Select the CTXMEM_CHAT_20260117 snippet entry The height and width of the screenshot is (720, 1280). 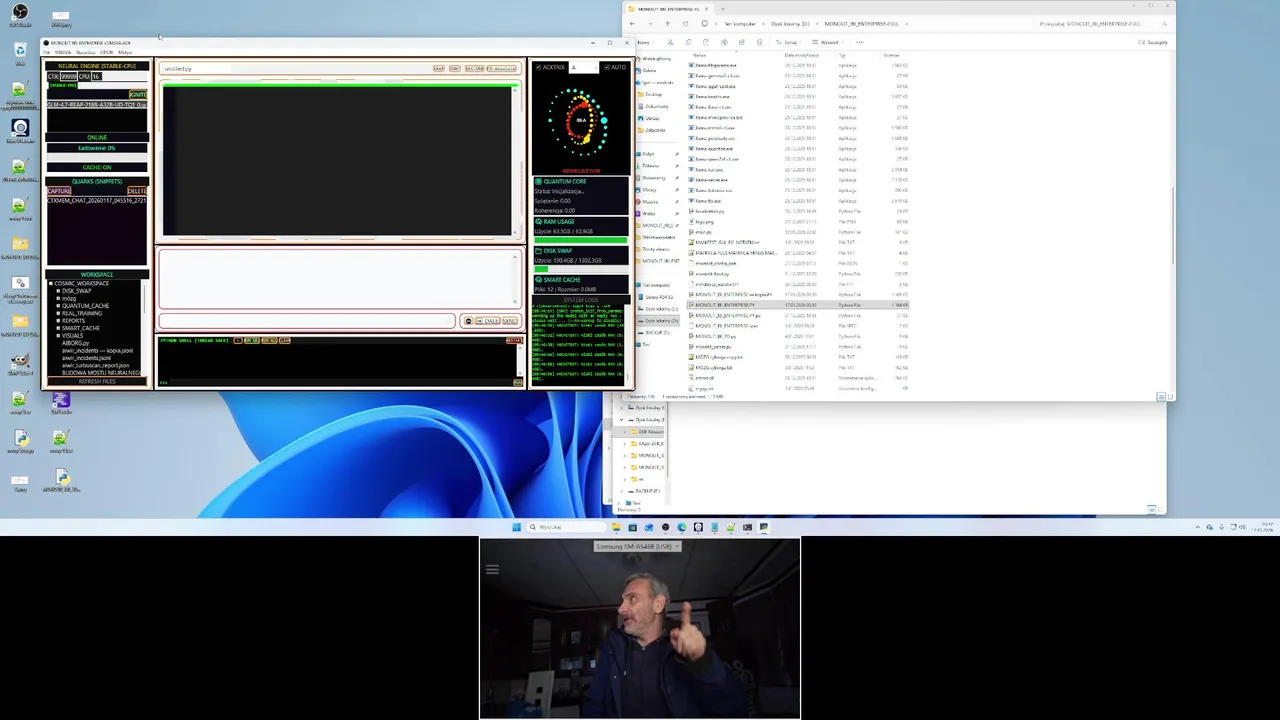97,200
